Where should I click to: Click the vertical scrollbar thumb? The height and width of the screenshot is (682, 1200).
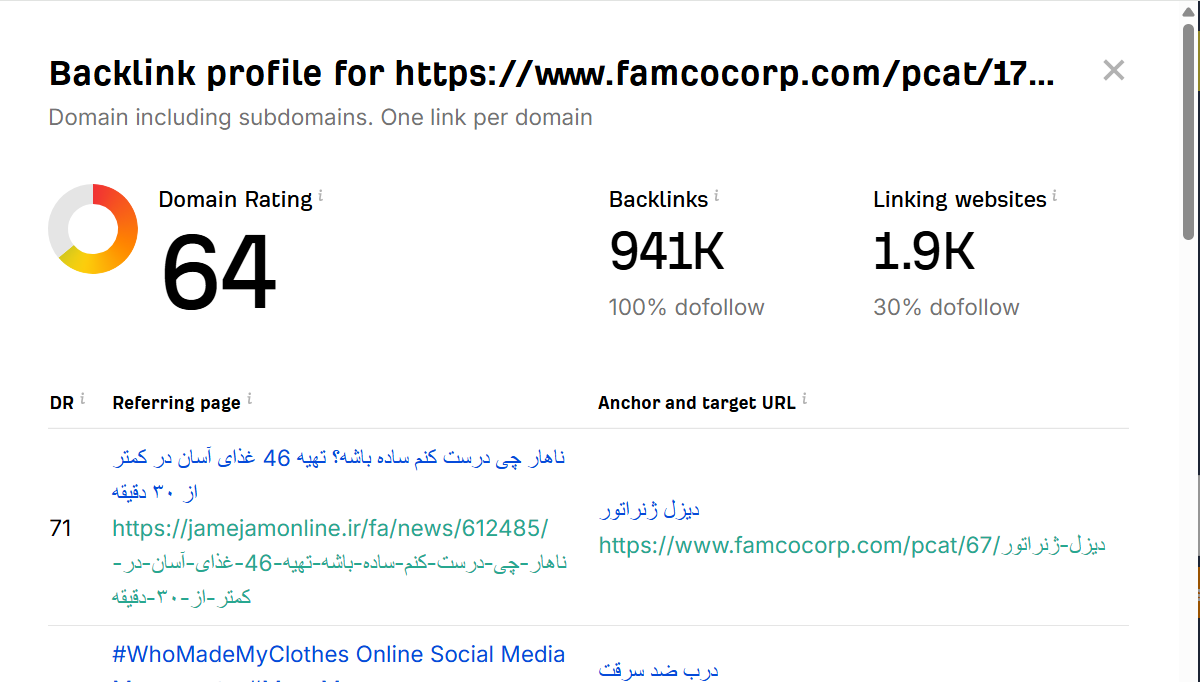point(1189,130)
